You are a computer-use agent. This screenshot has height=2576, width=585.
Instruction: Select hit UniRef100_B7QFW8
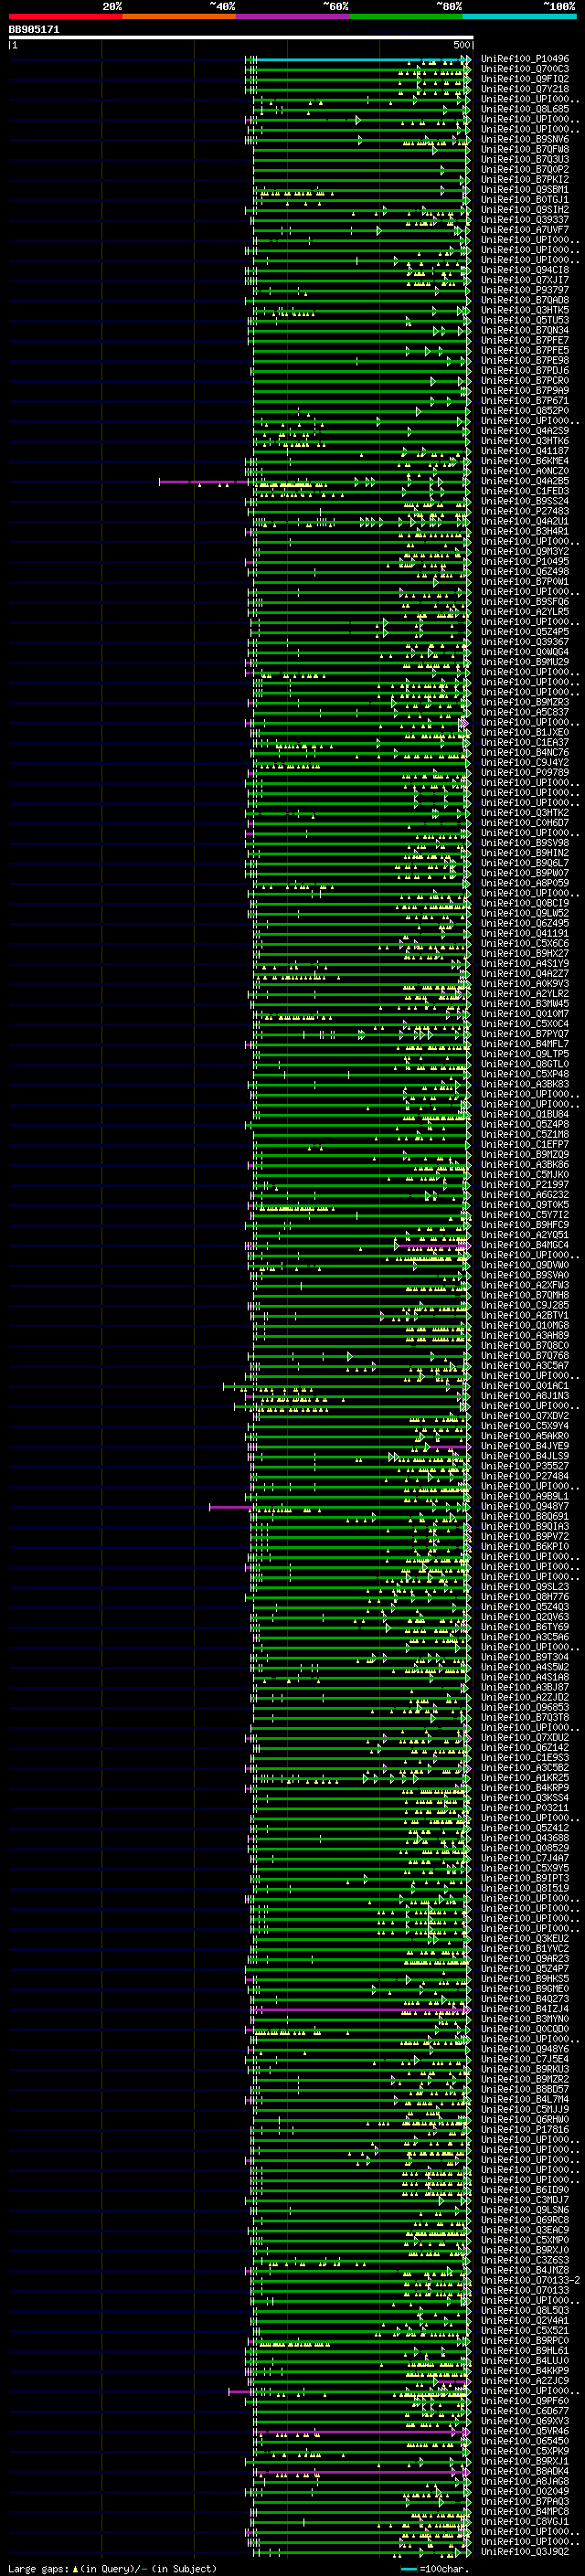pos(525,150)
